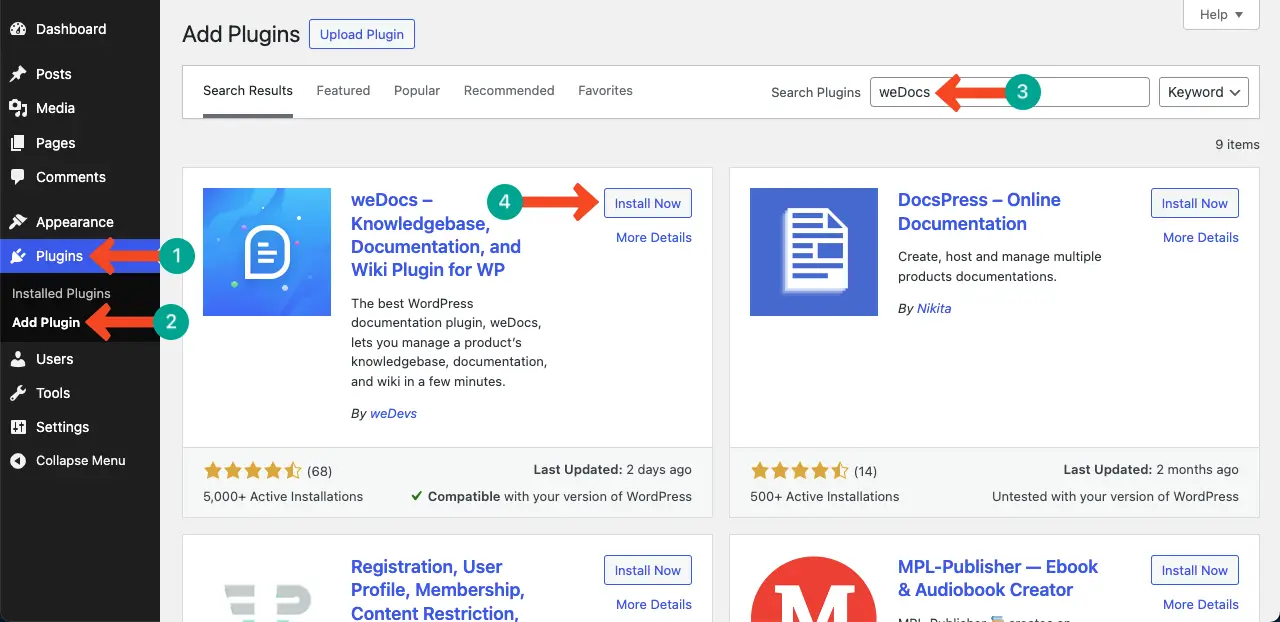Switch to the Favorites tab
The height and width of the screenshot is (622, 1280).
pyautogui.click(x=605, y=90)
